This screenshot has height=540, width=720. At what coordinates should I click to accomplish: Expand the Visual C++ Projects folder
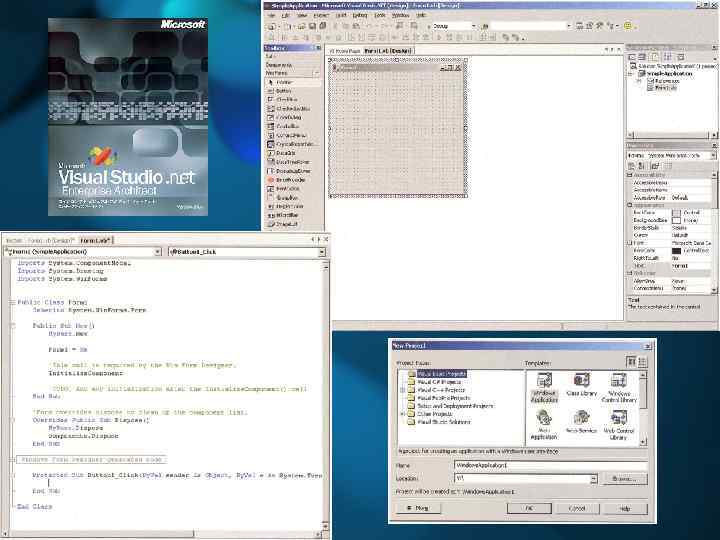[403, 390]
